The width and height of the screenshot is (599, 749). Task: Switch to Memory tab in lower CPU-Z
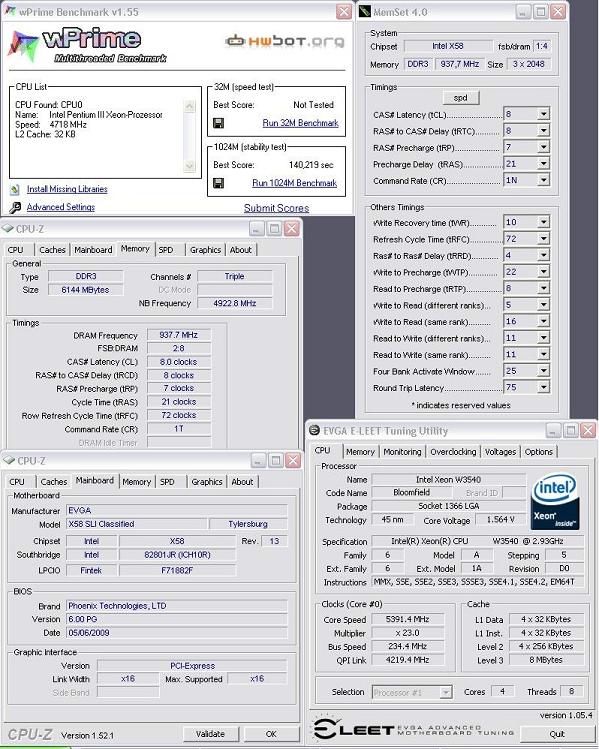pyautogui.click(x=137, y=482)
